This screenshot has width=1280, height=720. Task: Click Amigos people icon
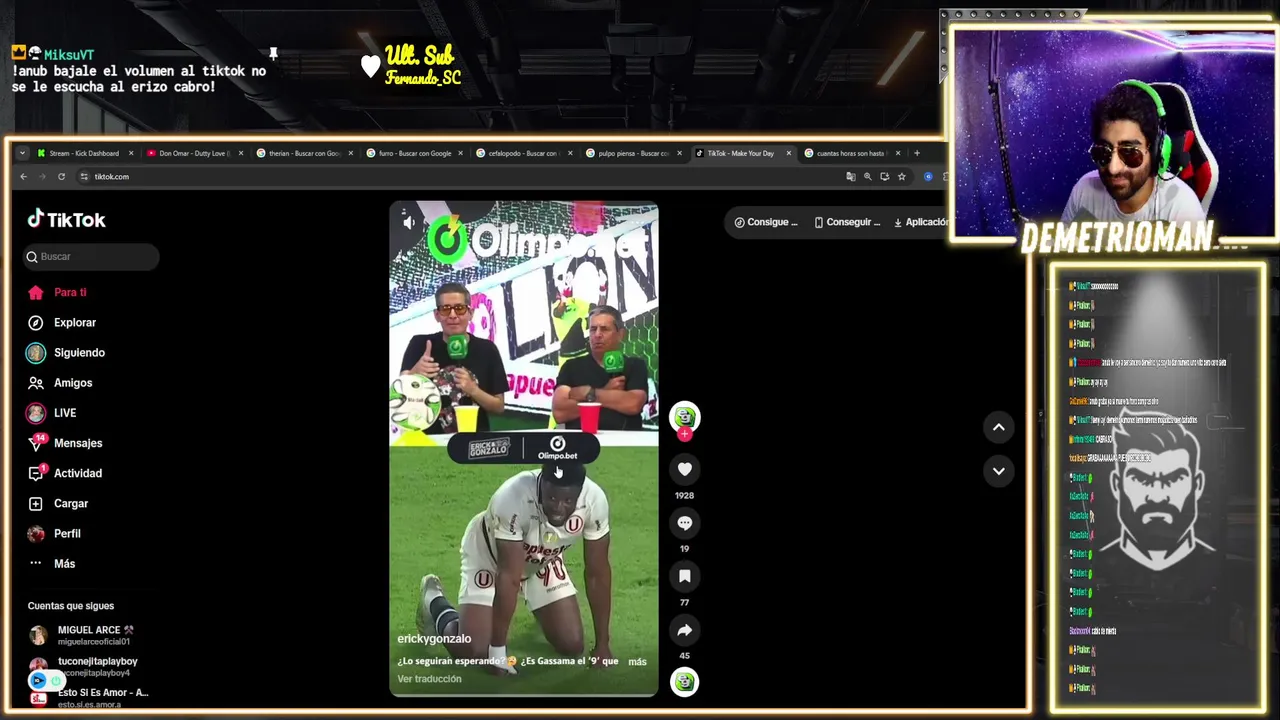36,382
